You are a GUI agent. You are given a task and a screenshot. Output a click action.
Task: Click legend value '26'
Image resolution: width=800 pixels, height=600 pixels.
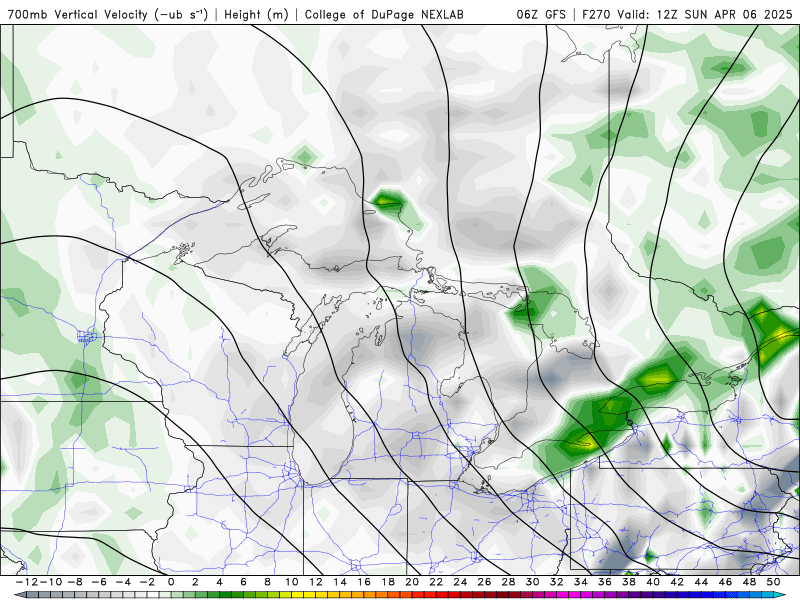click(484, 582)
